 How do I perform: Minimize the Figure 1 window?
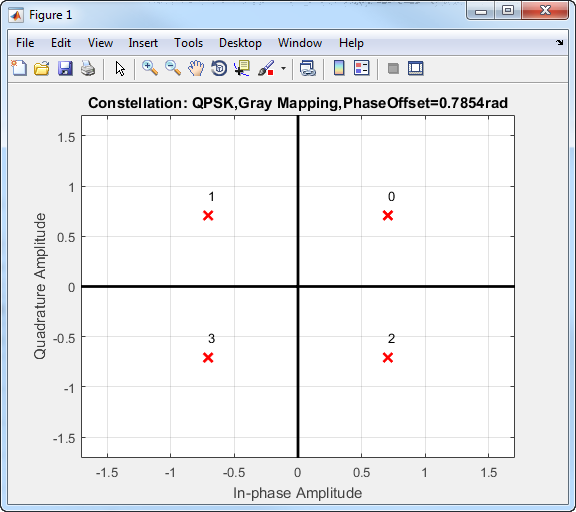[480, 11]
